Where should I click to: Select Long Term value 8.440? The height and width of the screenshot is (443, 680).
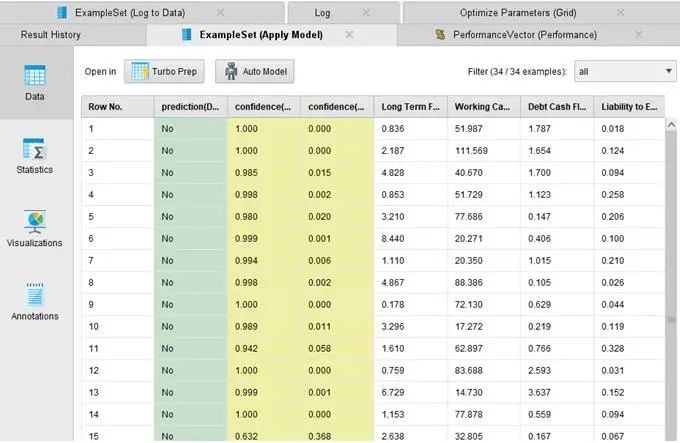pyautogui.click(x=393, y=238)
